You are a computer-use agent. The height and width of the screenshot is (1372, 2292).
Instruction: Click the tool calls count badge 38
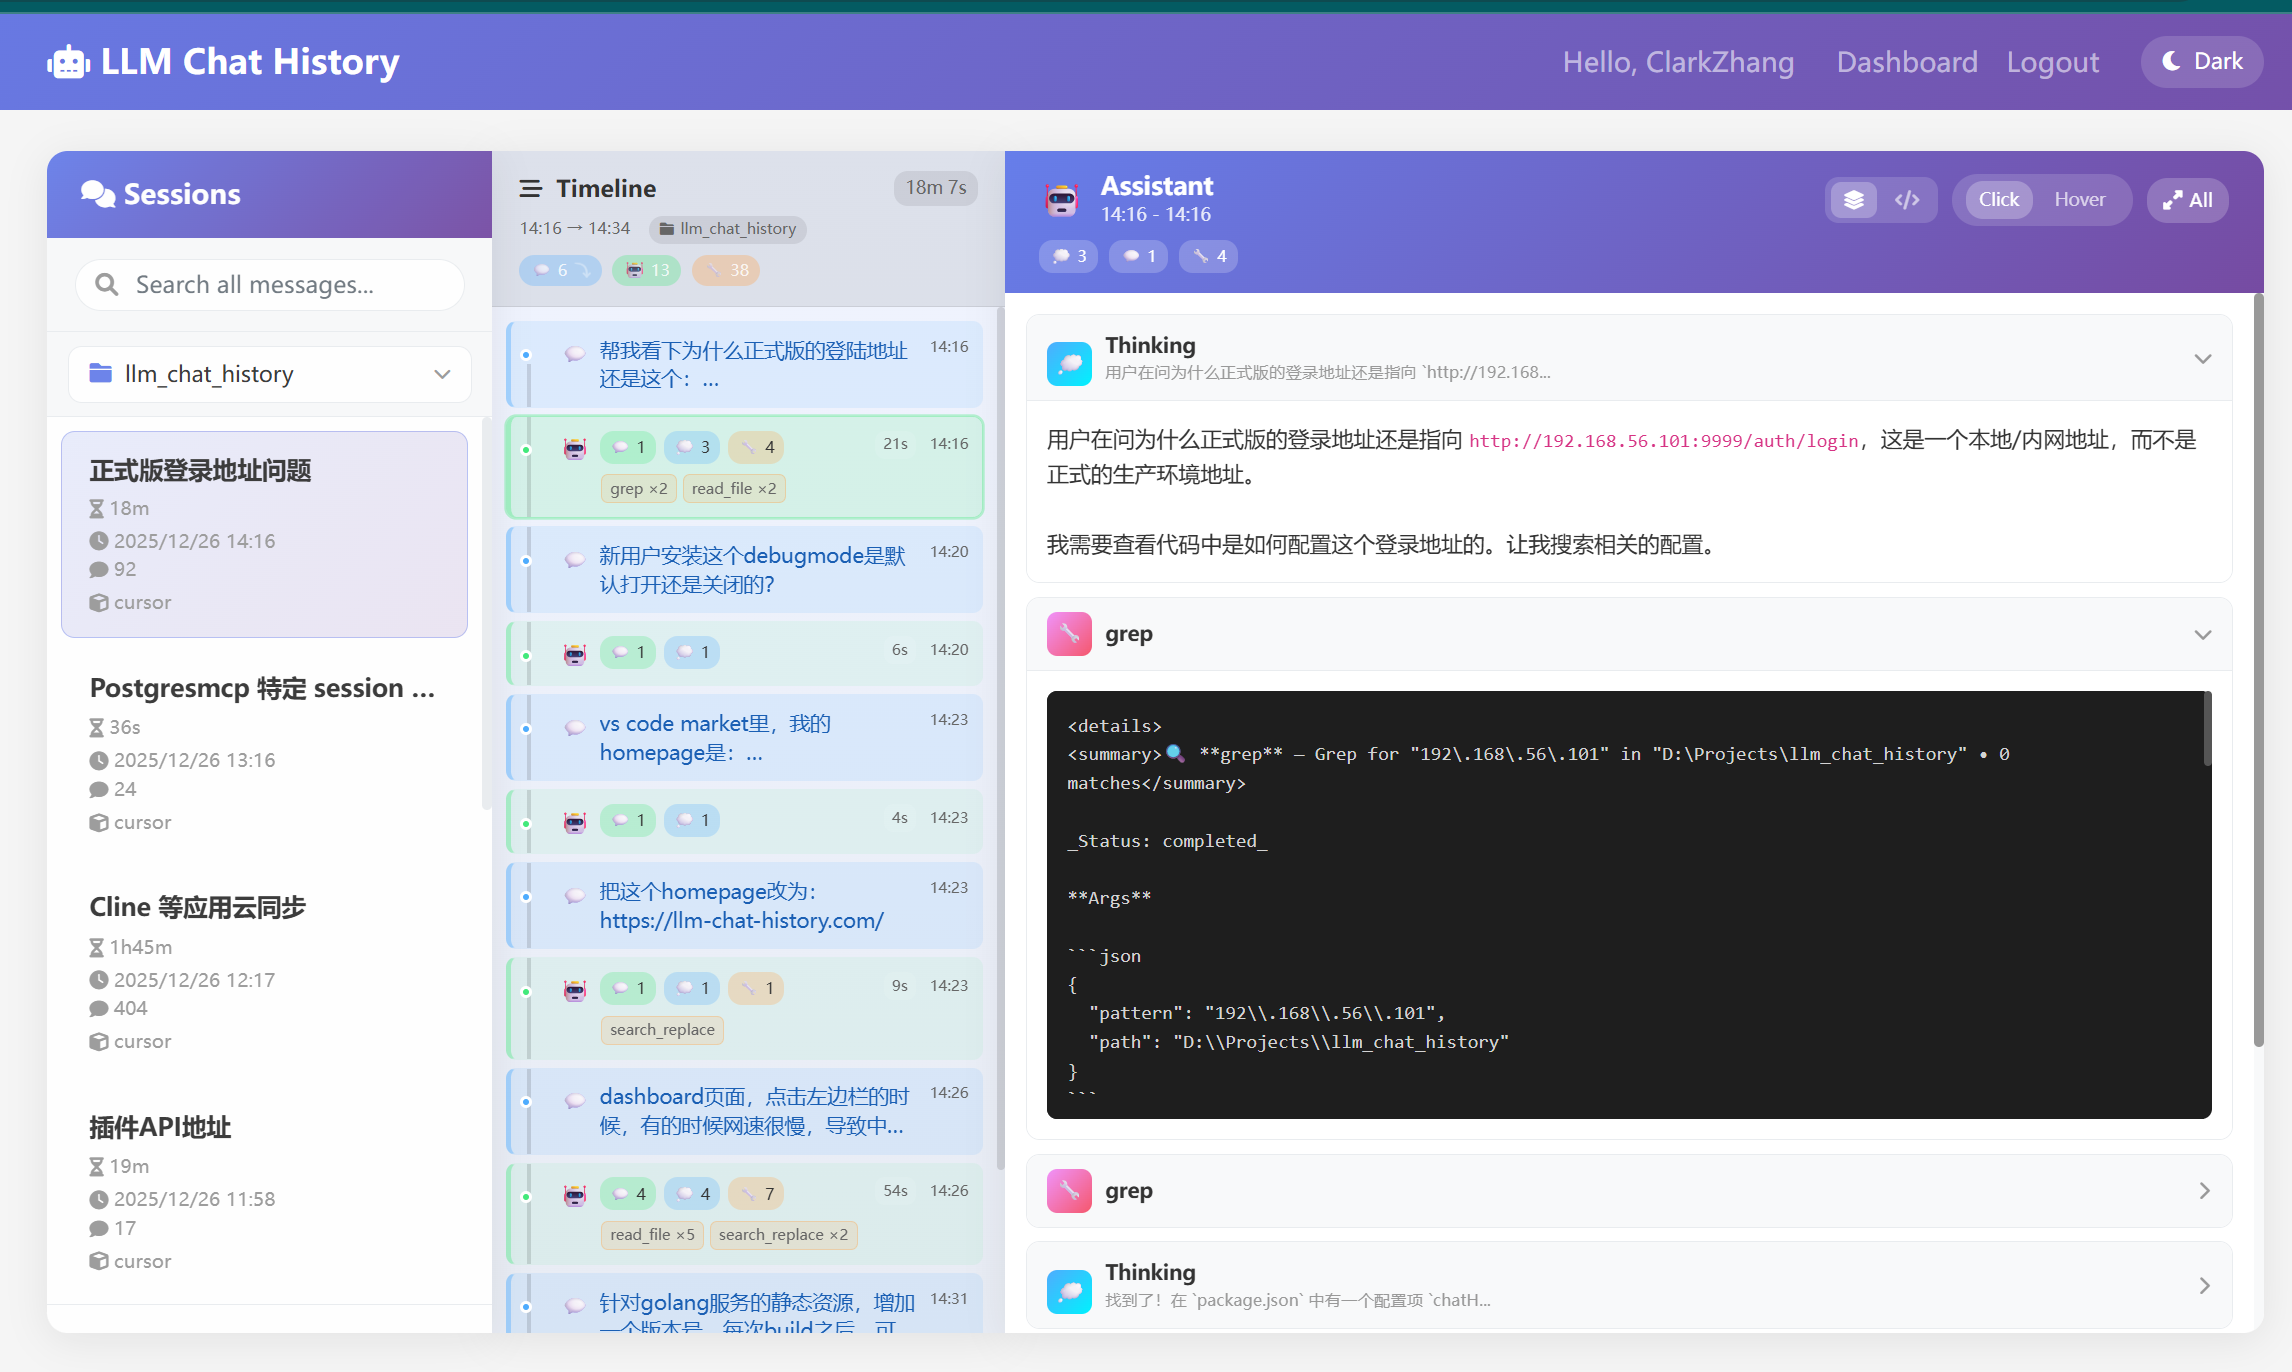[x=727, y=270]
